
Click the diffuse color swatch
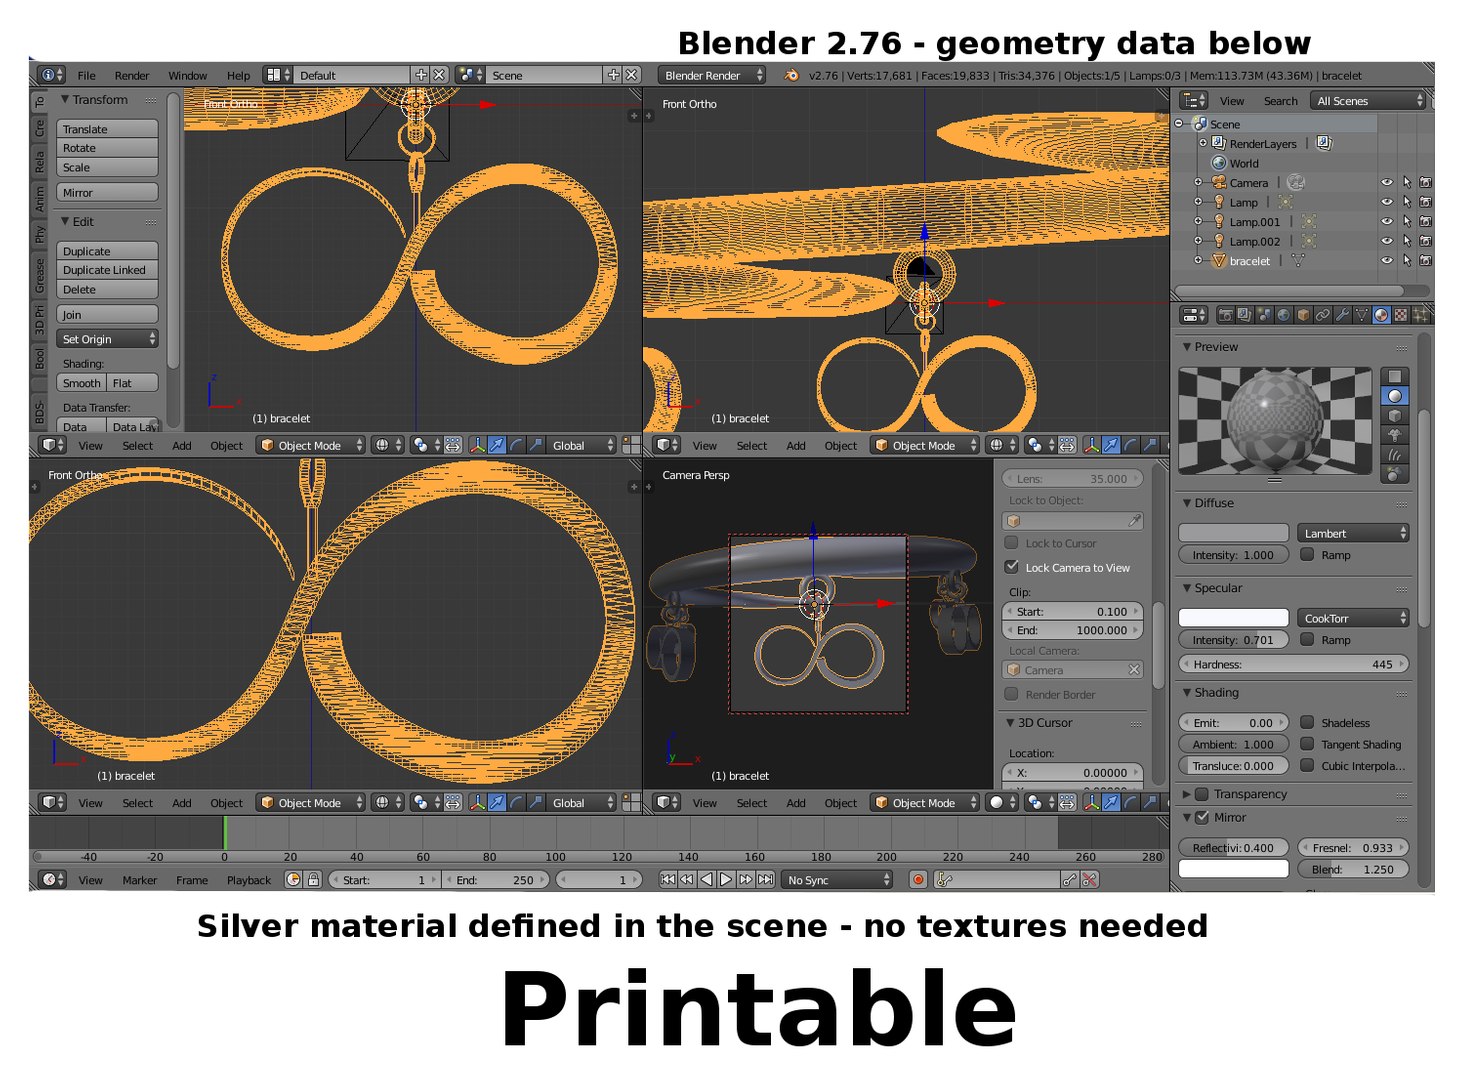tap(1234, 533)
